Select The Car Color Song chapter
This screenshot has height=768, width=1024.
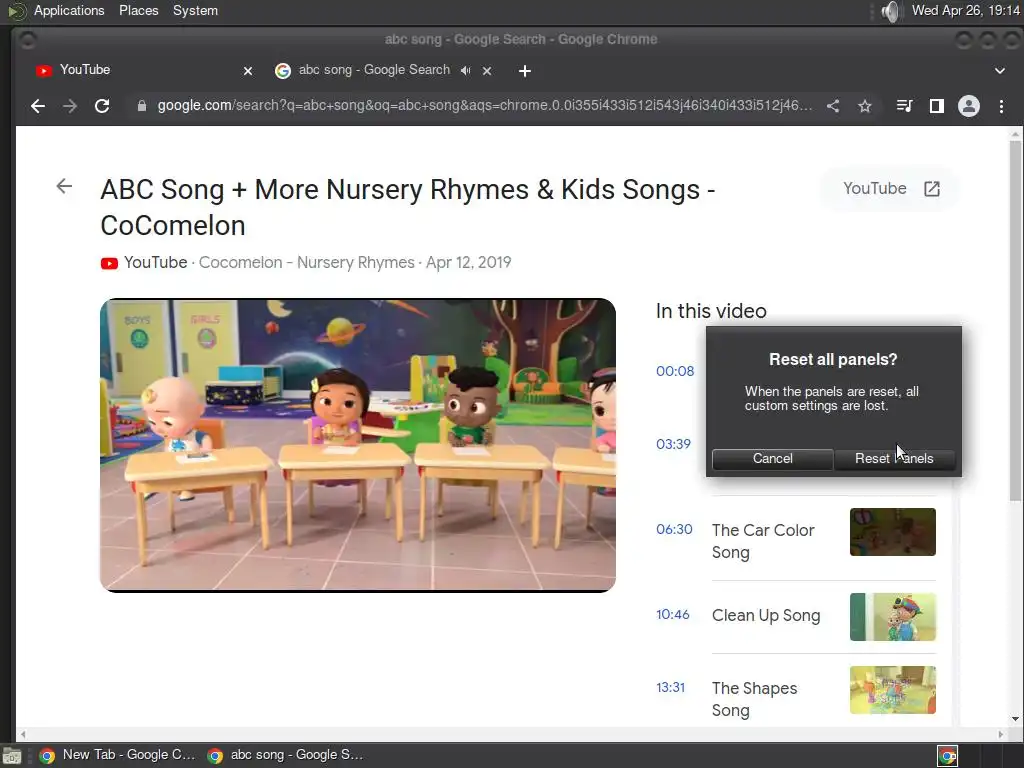763,541
